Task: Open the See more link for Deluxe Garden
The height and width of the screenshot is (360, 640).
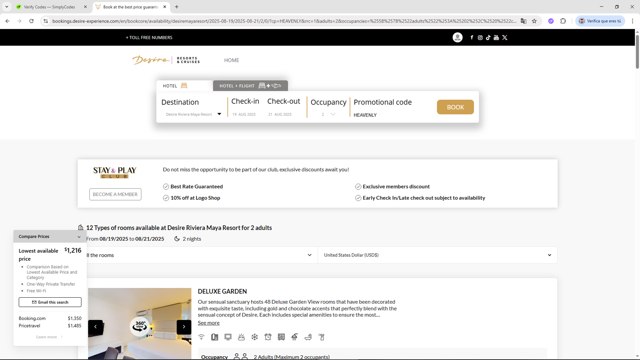Action: [209, 323]
